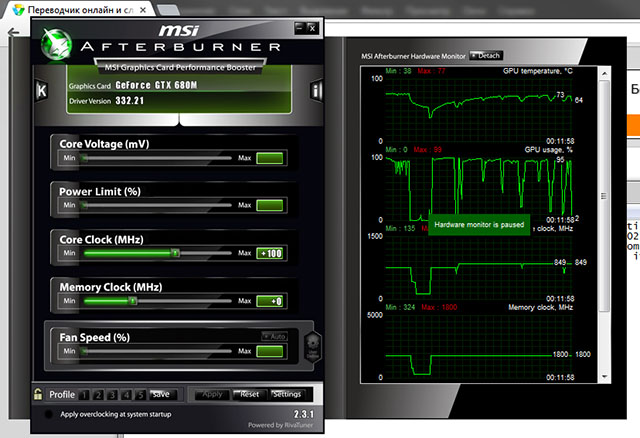Close the 'Переводчик онлайн' browser tab
The height and width of the screenshot is (438, 640).
coord(143,10)
